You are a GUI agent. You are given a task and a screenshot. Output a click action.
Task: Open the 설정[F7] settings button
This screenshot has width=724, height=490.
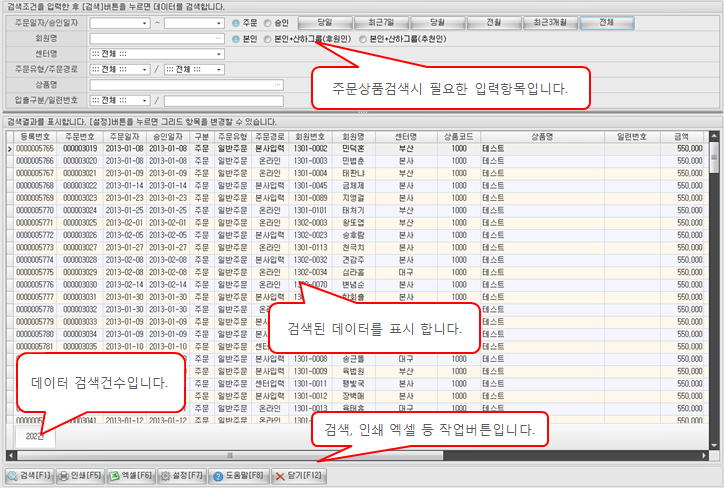[181, 476]
